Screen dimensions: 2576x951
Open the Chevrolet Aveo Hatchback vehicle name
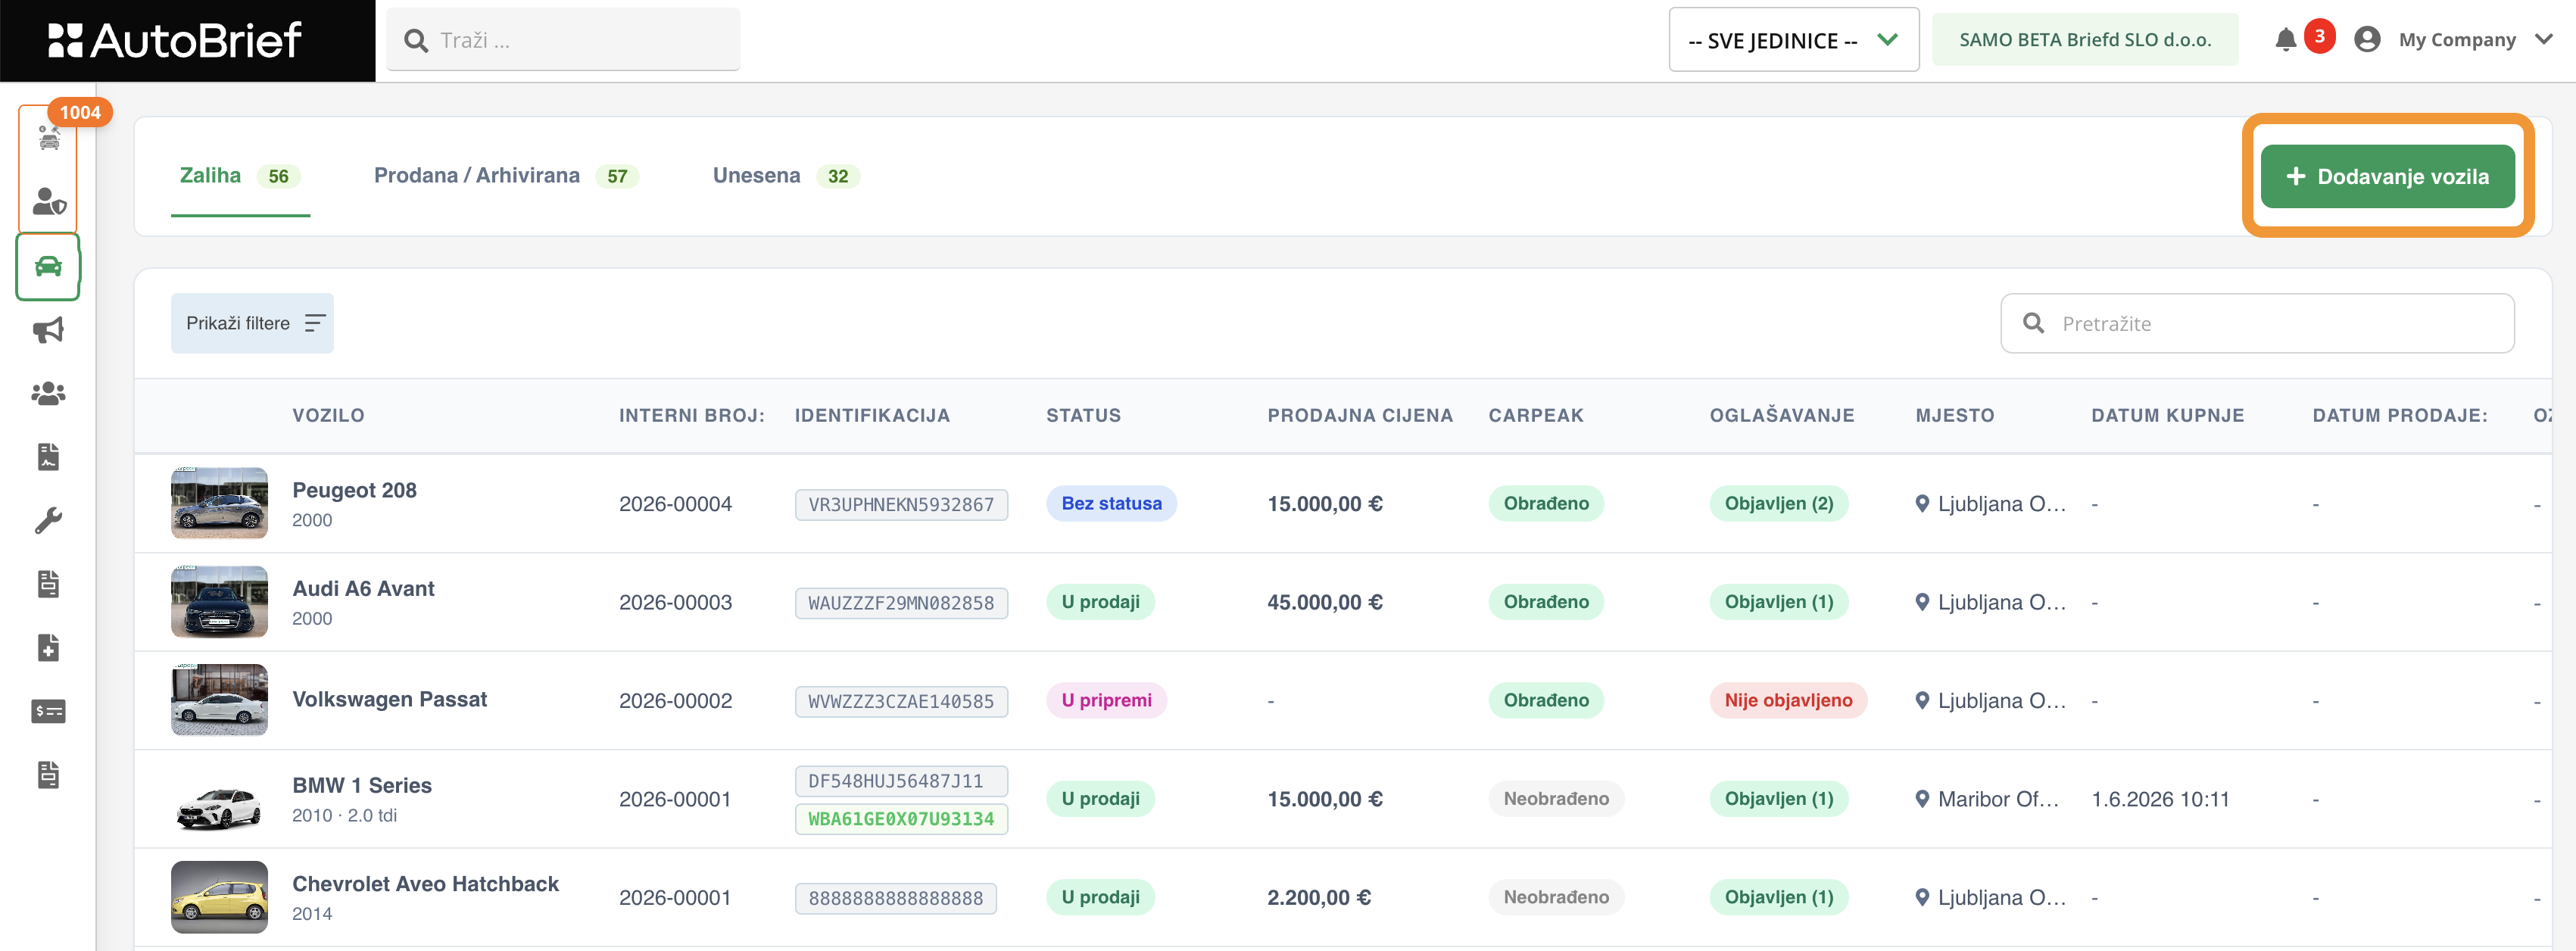tap(425, 884)
